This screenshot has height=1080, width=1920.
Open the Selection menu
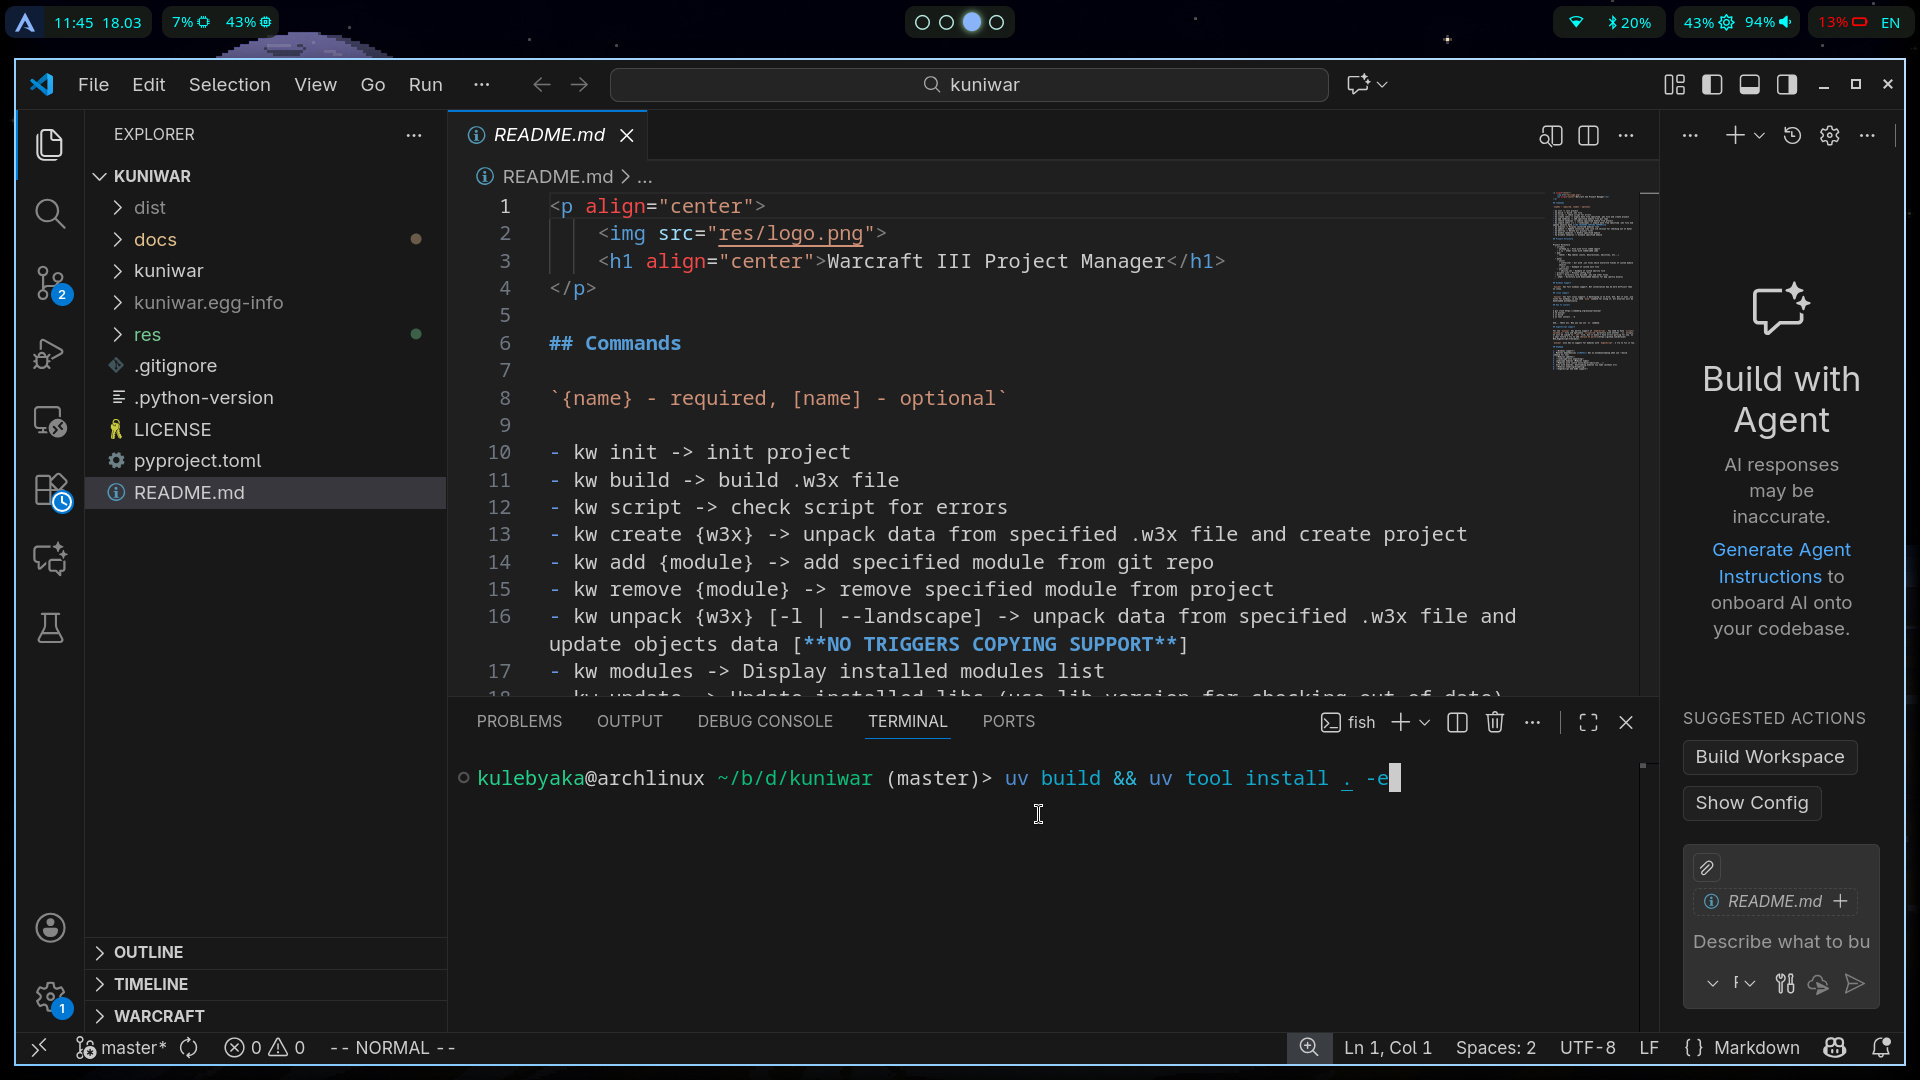229,85
